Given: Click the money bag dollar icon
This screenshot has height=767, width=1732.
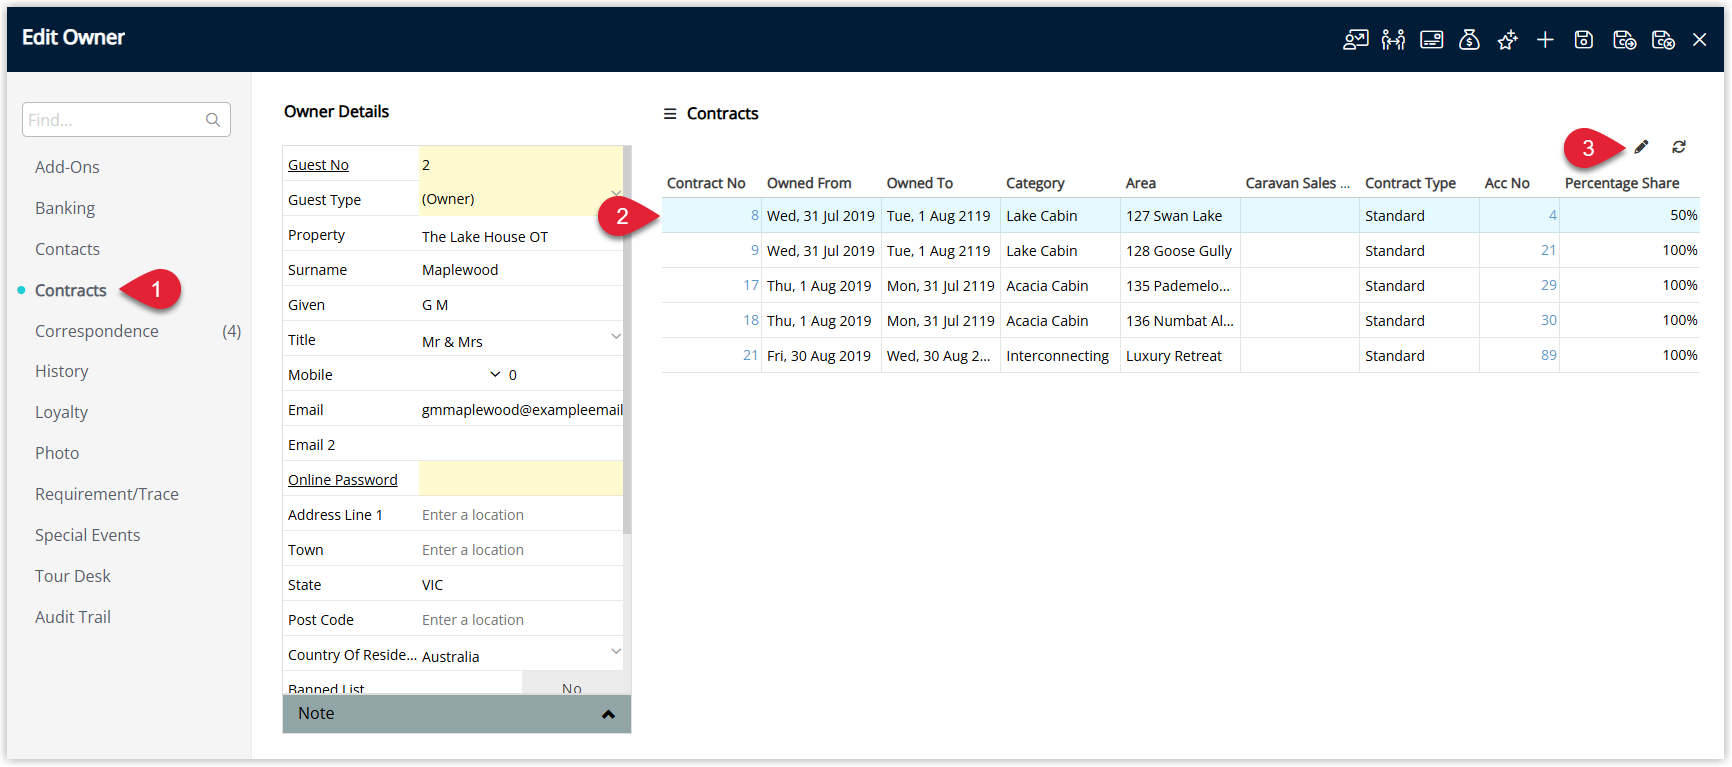Looking at the screenshot, I should point(1469,40).
